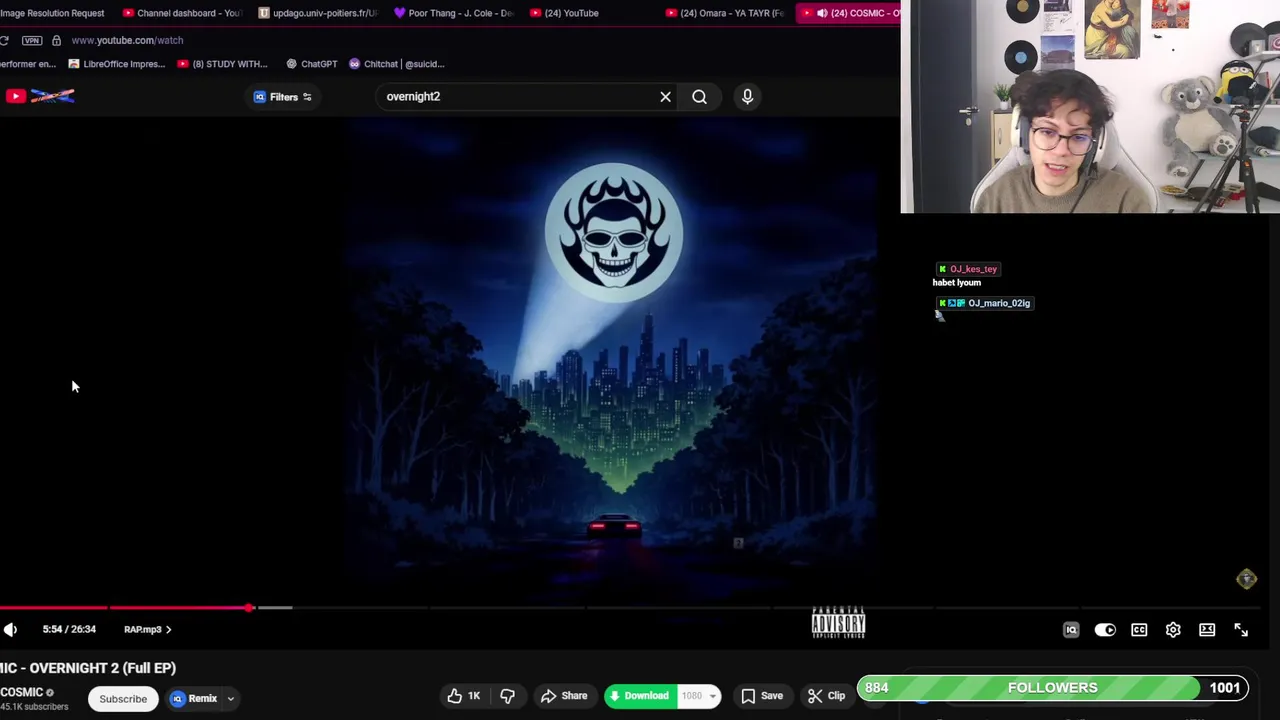Screen dimensions: 1280x720
Task: Click chat user OJ_mario_02ig
Action: point(999,303)
